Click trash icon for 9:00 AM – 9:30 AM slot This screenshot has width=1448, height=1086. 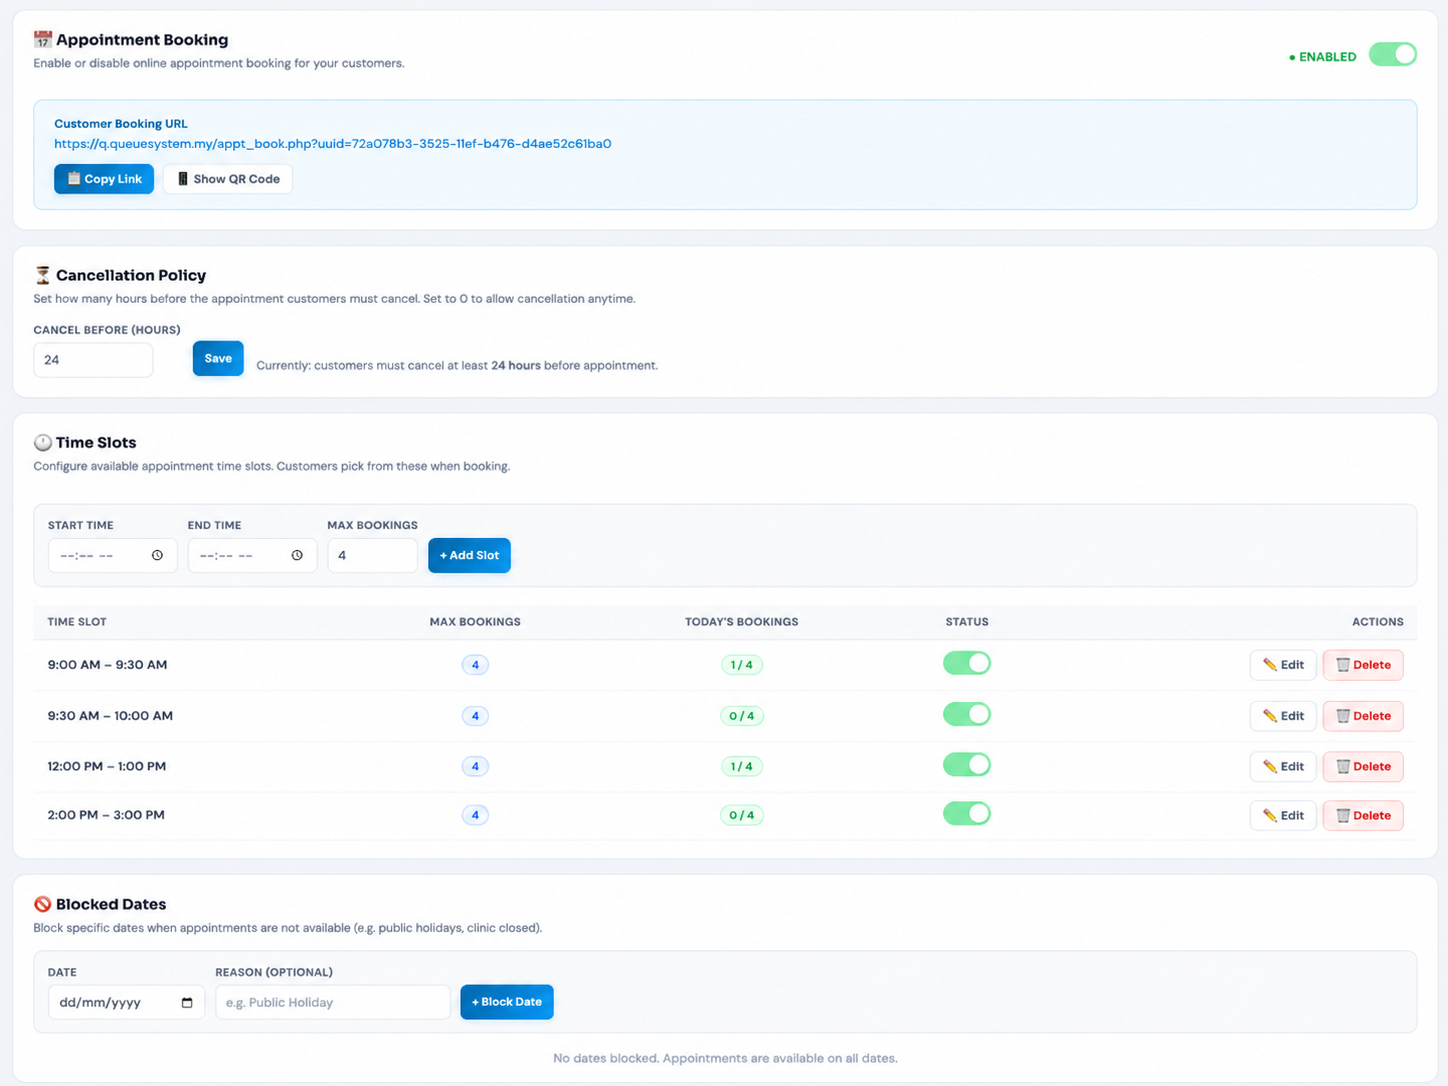1343,664
